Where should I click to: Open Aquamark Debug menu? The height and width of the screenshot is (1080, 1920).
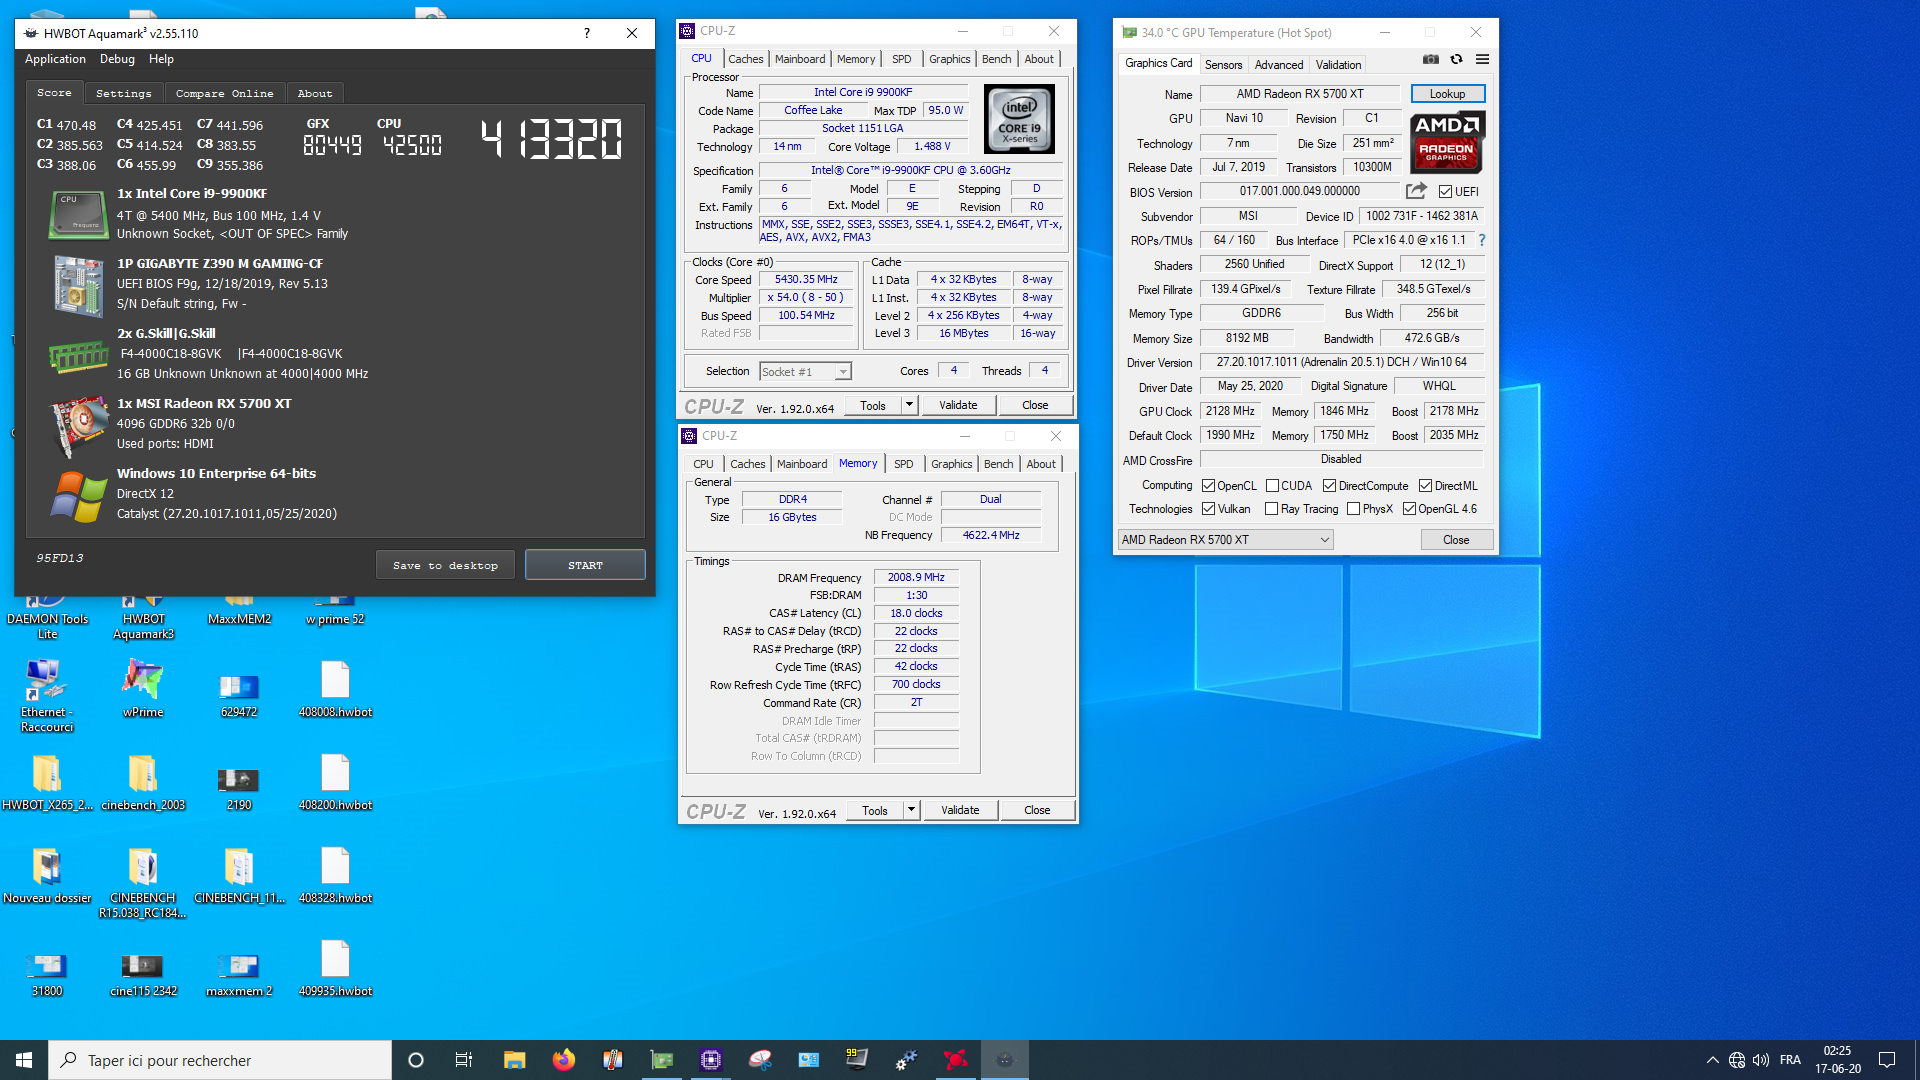pos(117,59)
